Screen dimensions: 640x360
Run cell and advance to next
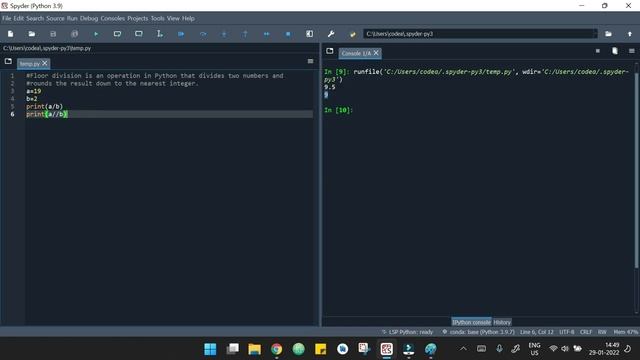[x=139, y=34]
